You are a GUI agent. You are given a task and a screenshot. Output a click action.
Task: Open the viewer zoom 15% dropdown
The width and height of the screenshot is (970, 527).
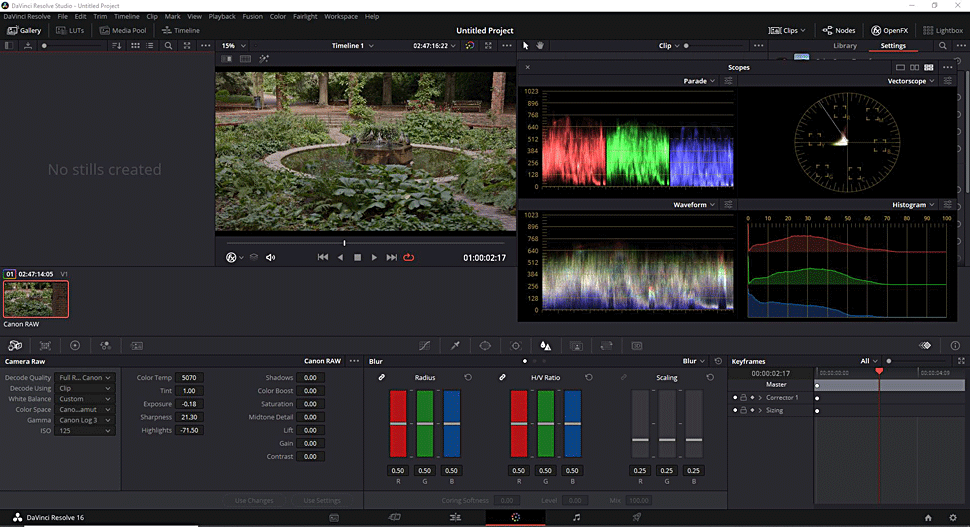coord(234,46)
